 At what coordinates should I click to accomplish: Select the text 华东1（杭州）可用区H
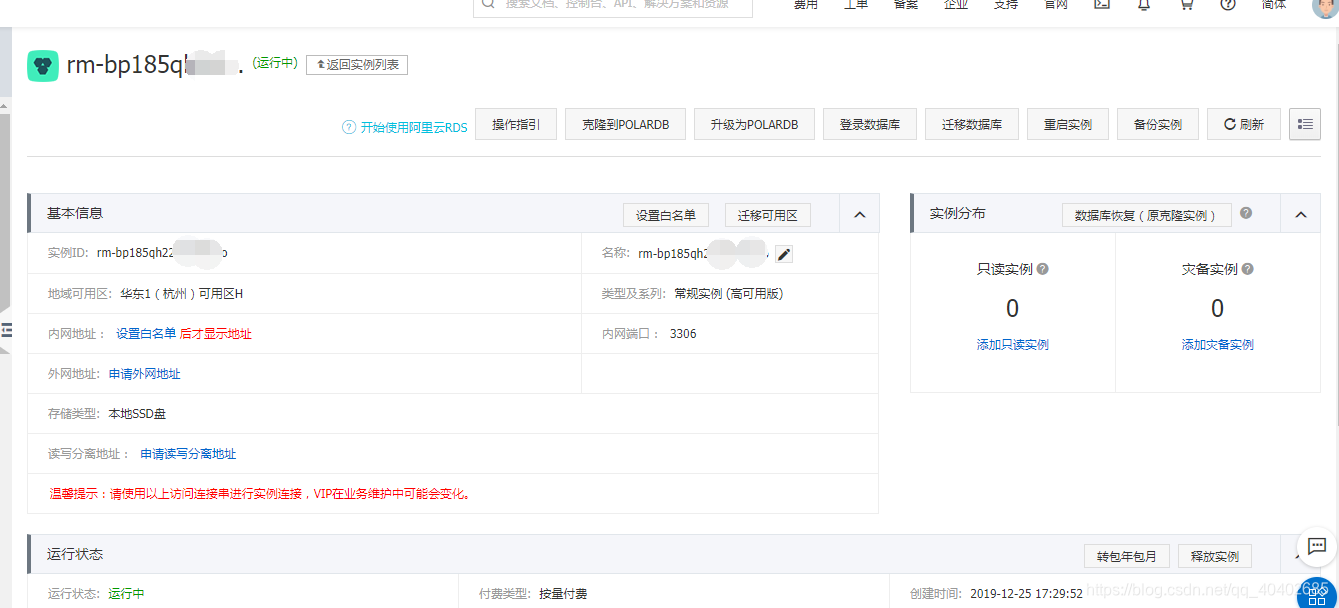pos(182,294)
